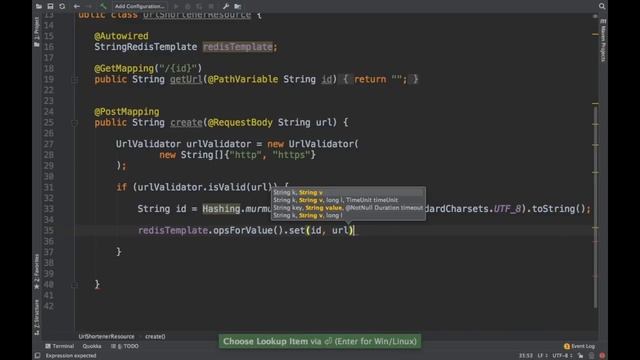Click red error indicator in status bar
640x360 pixels.
(x=602, y=356)
